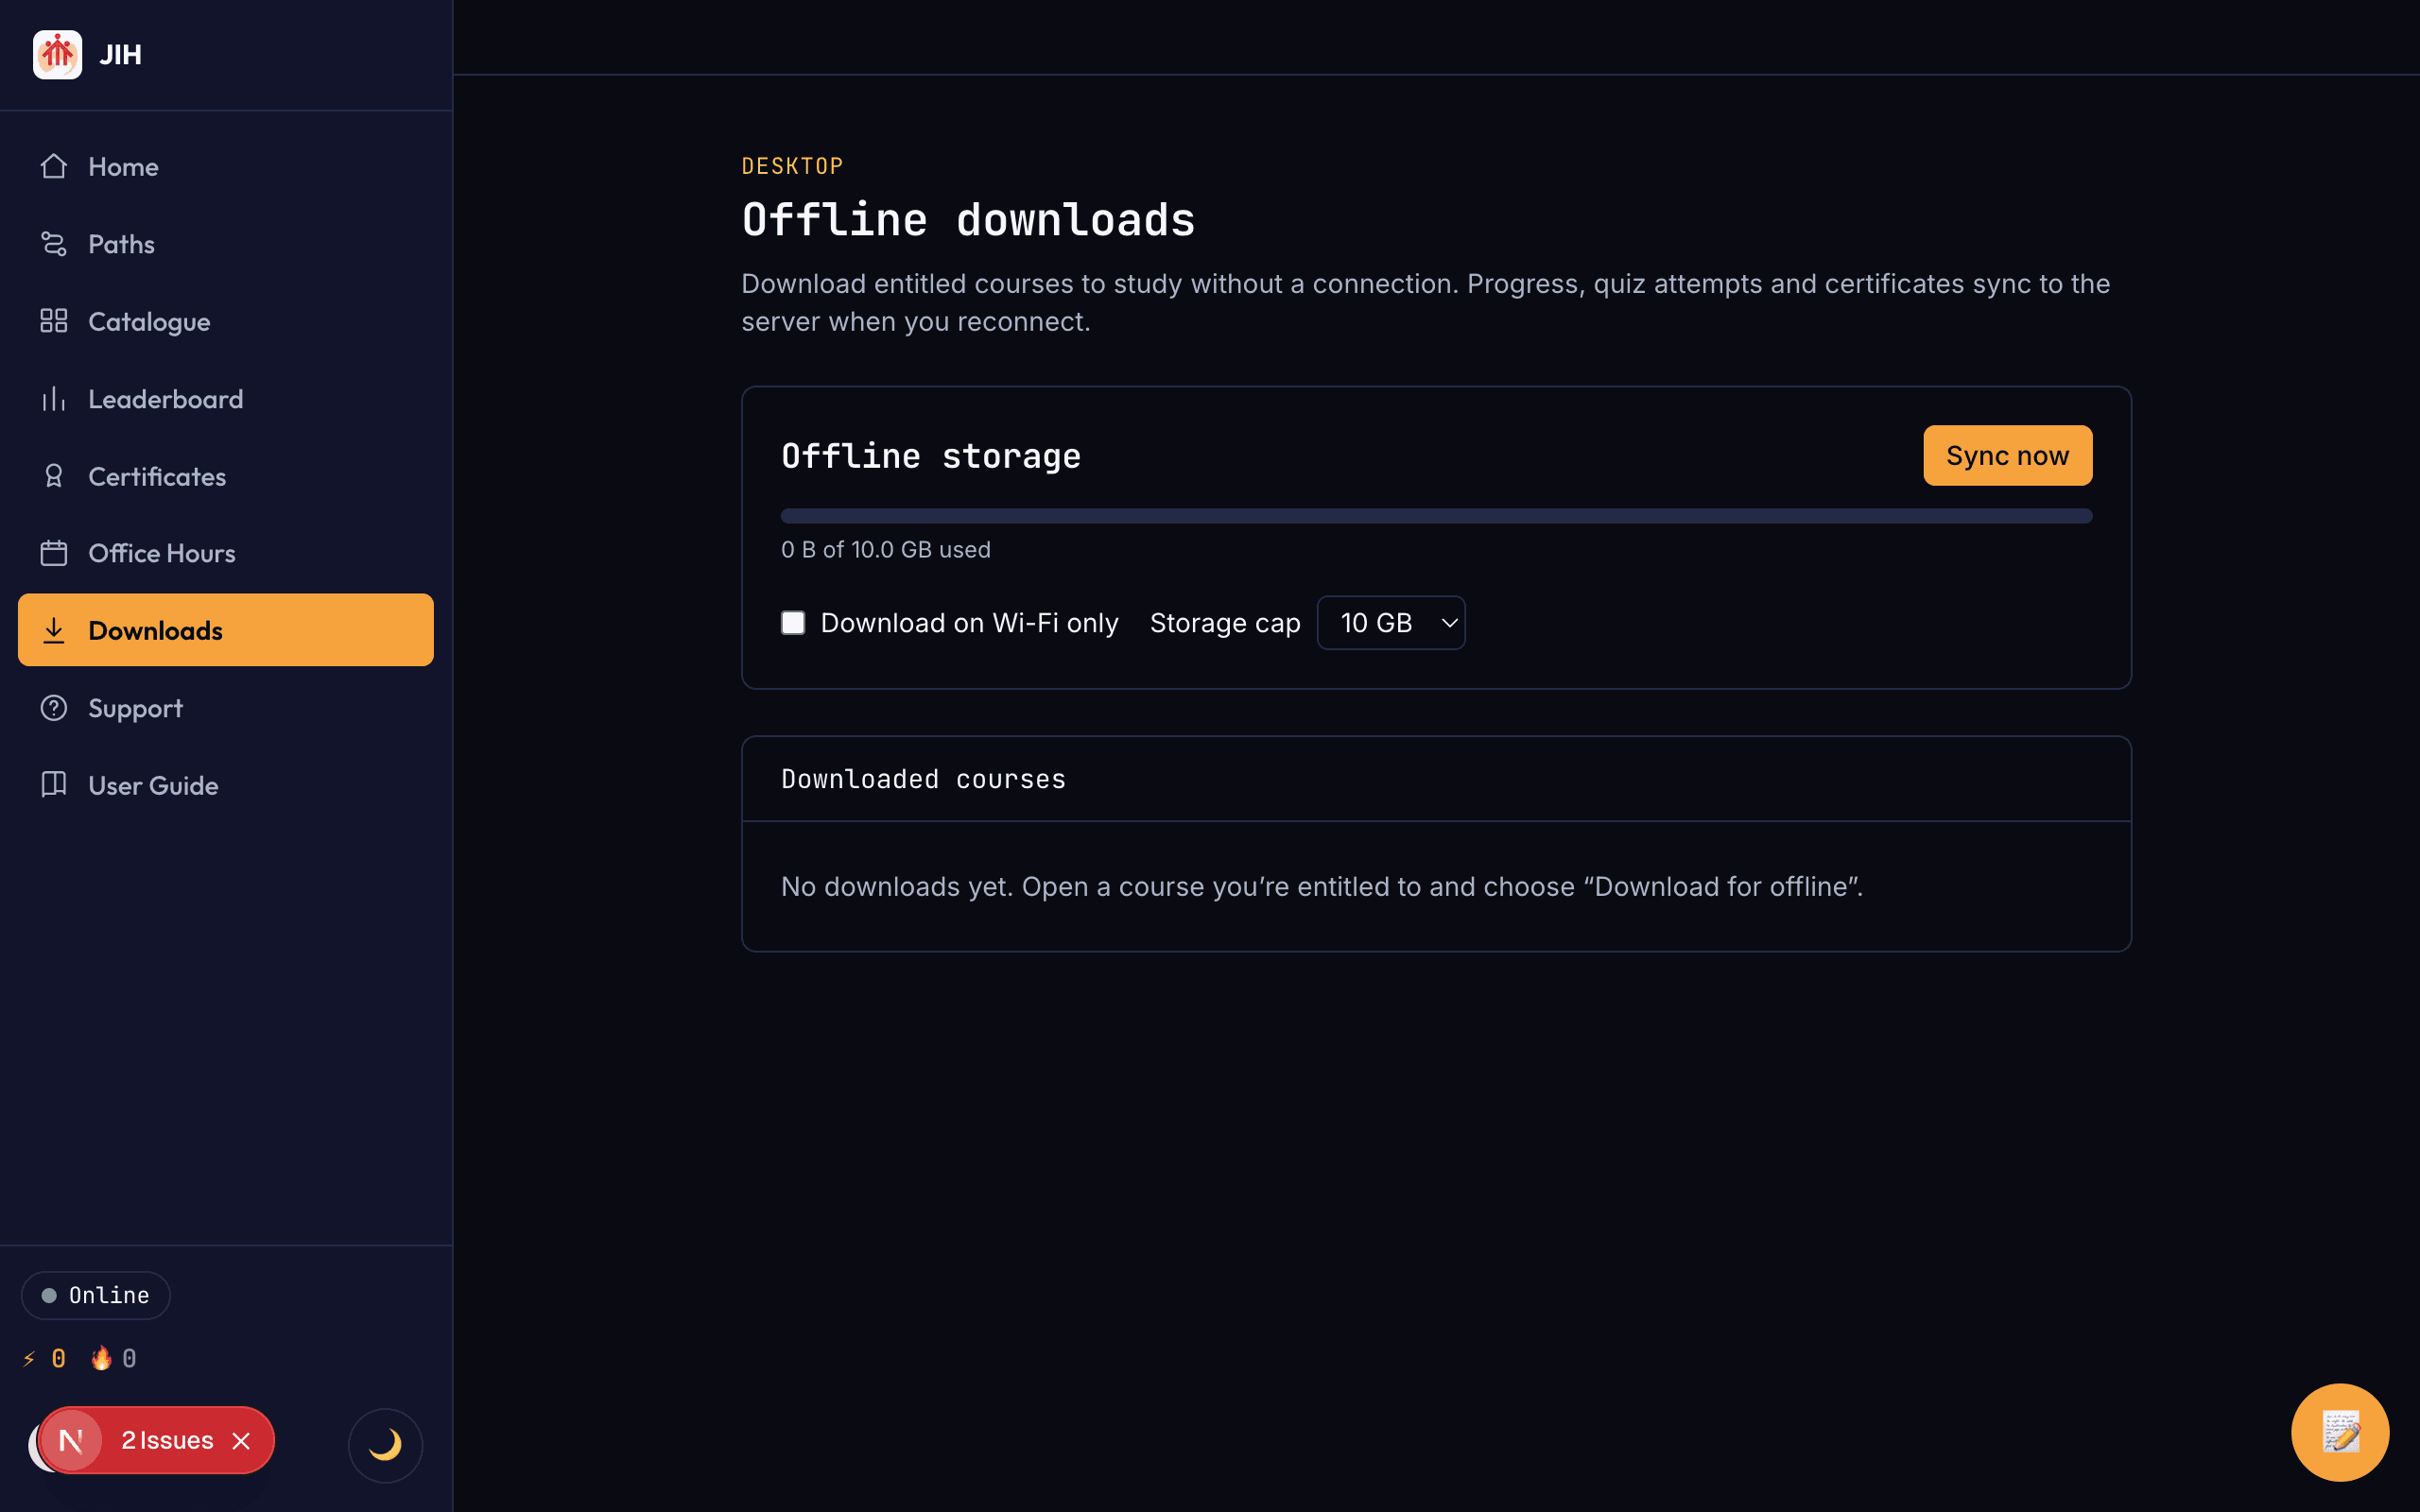This screenshot has height=1512, width=2420.
Task: Open the Home icon in sidebar
Action: [54, 166]
